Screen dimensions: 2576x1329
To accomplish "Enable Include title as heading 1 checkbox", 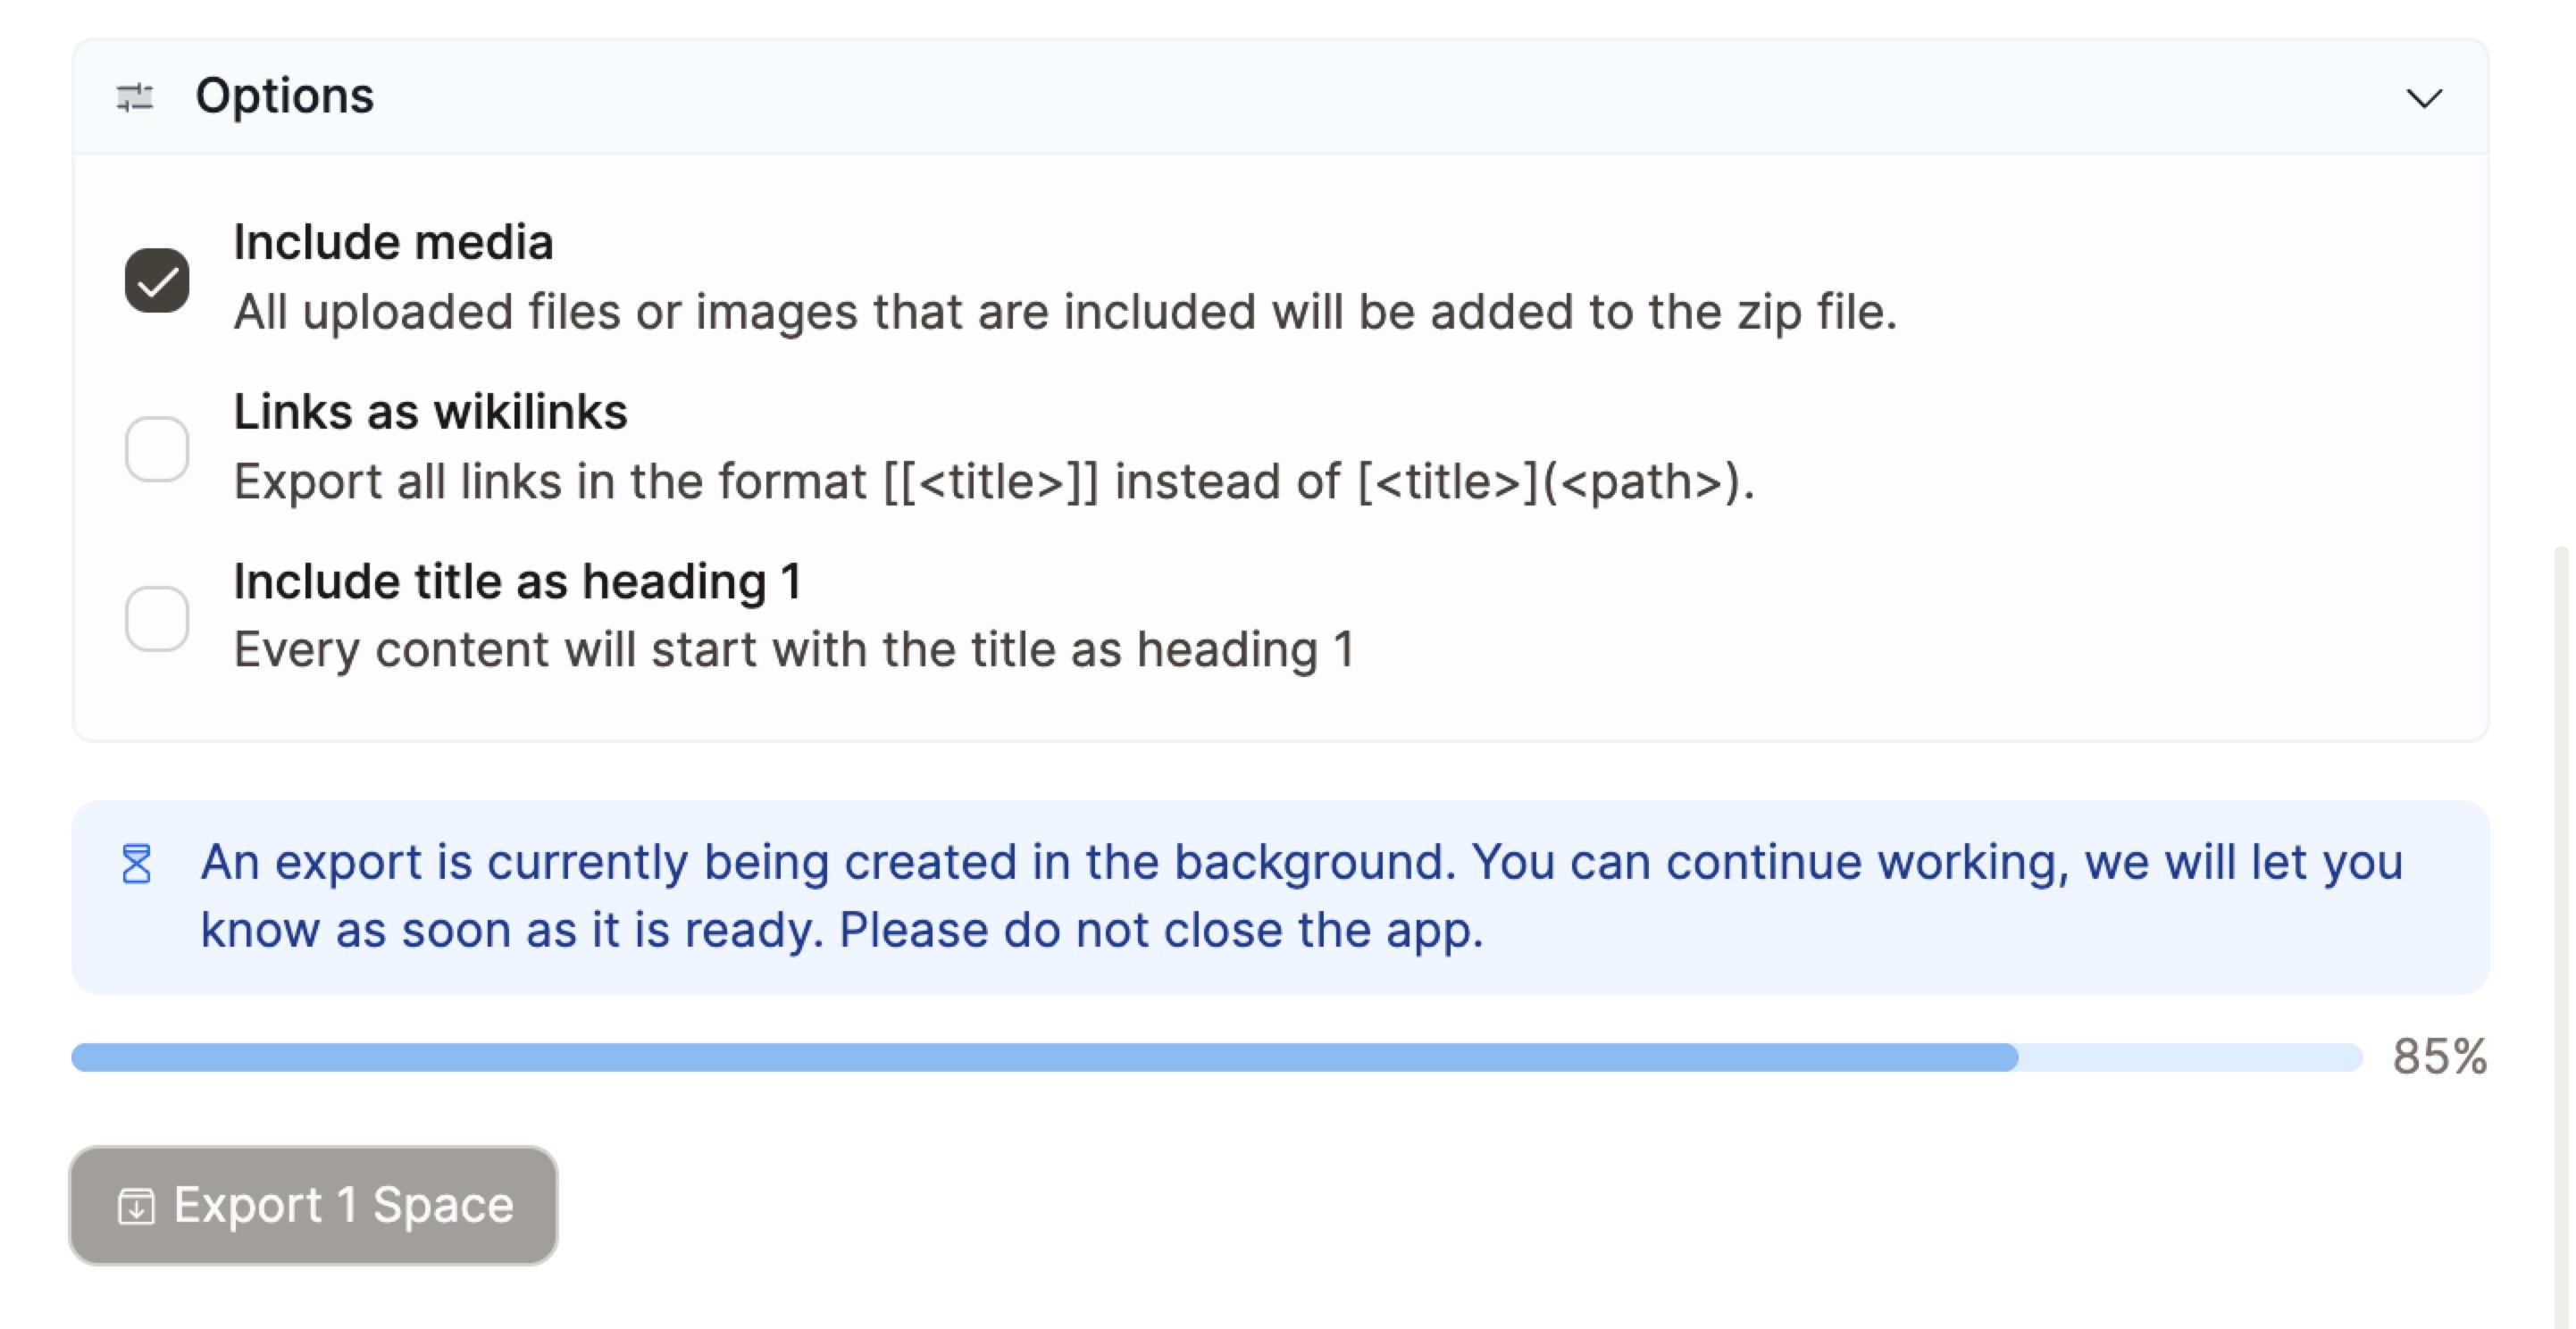I will [x=157, y=618].
